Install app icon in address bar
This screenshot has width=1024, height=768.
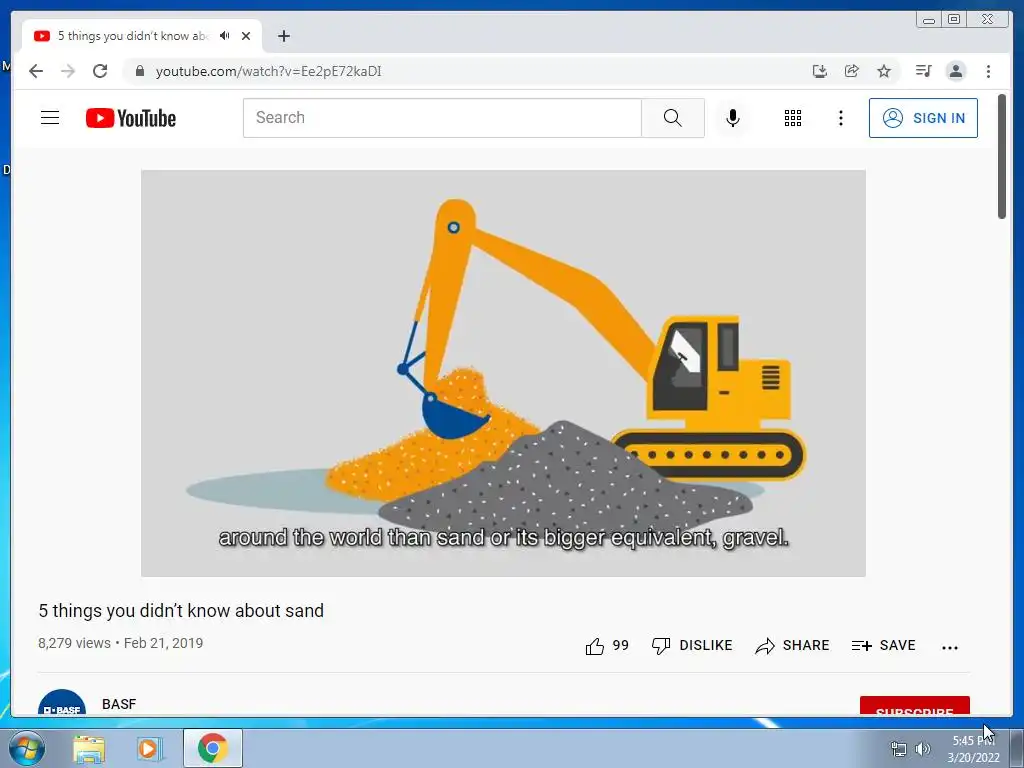(820, 71)
